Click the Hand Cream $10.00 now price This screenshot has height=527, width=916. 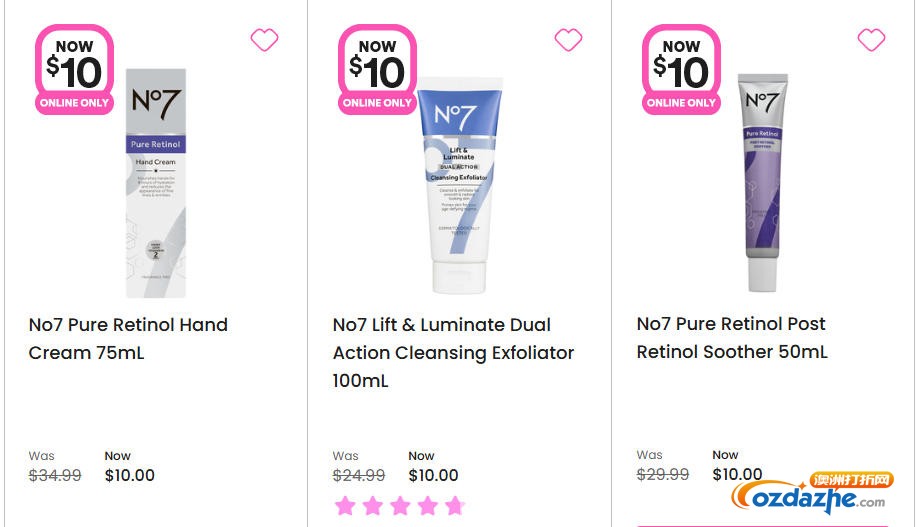coord(130,475)
